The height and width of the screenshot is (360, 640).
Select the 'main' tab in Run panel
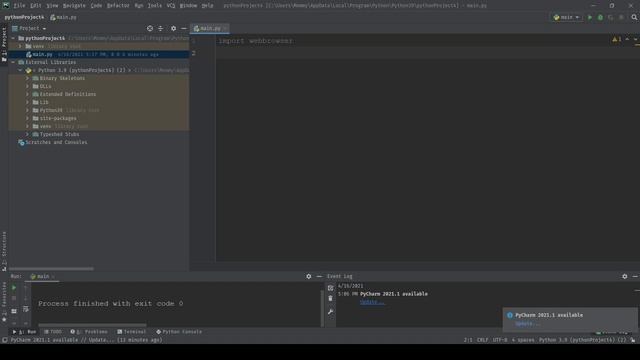click(x=42, y=276)
